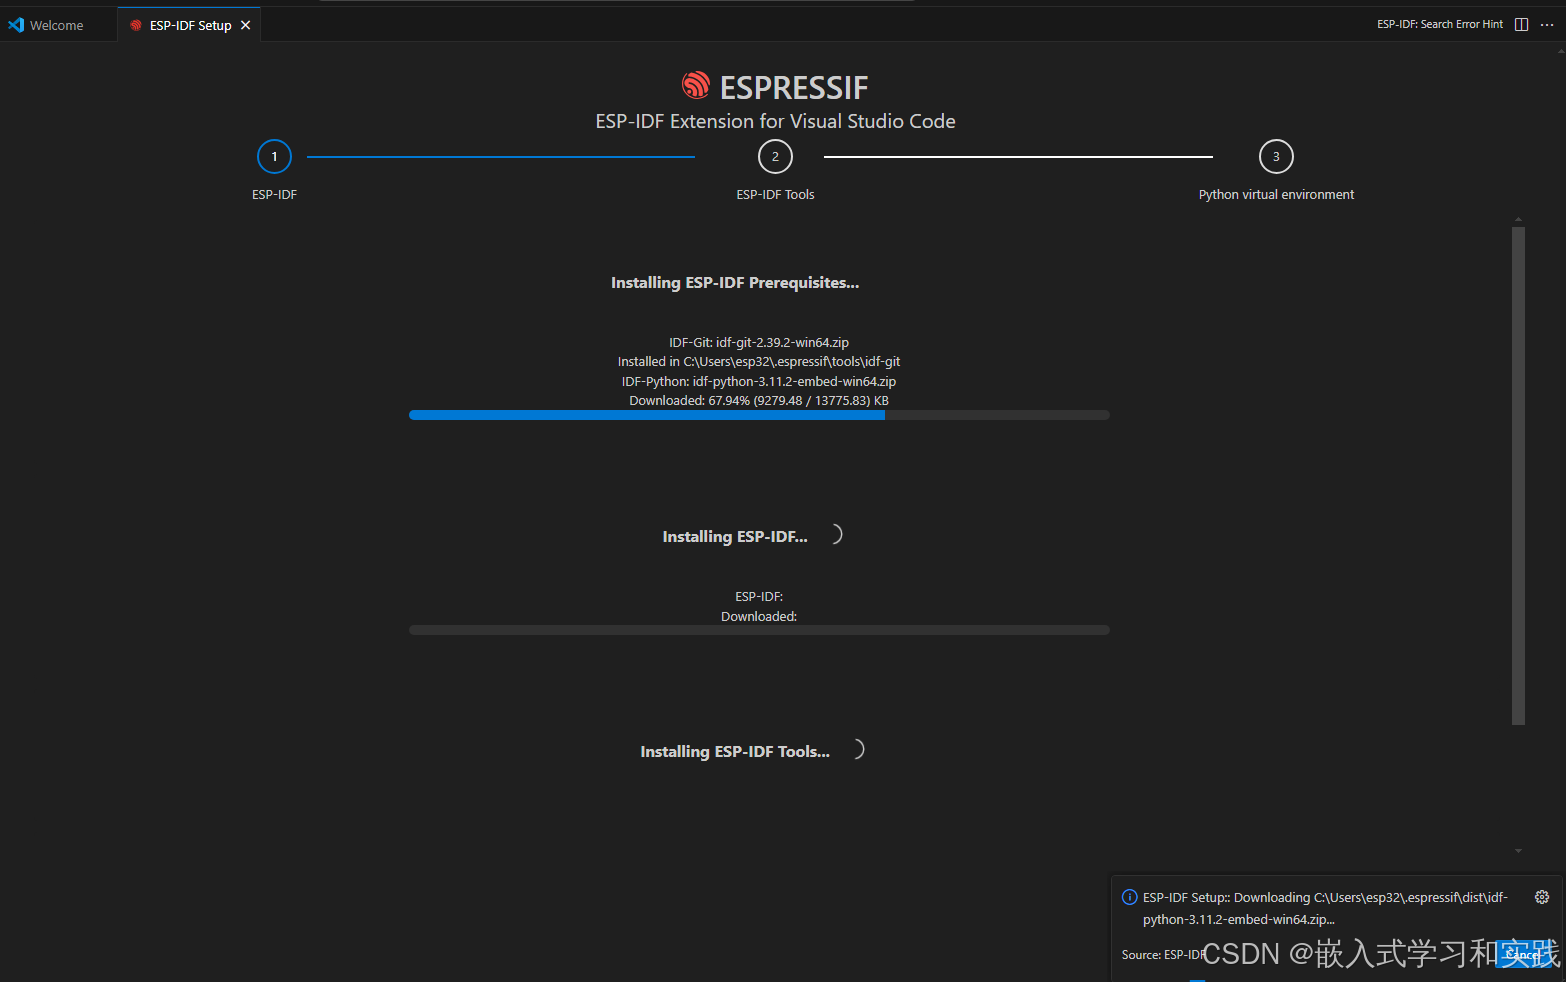
Task: Select the ESP-IDF Setup tab
Action: [x=190, y=25]
